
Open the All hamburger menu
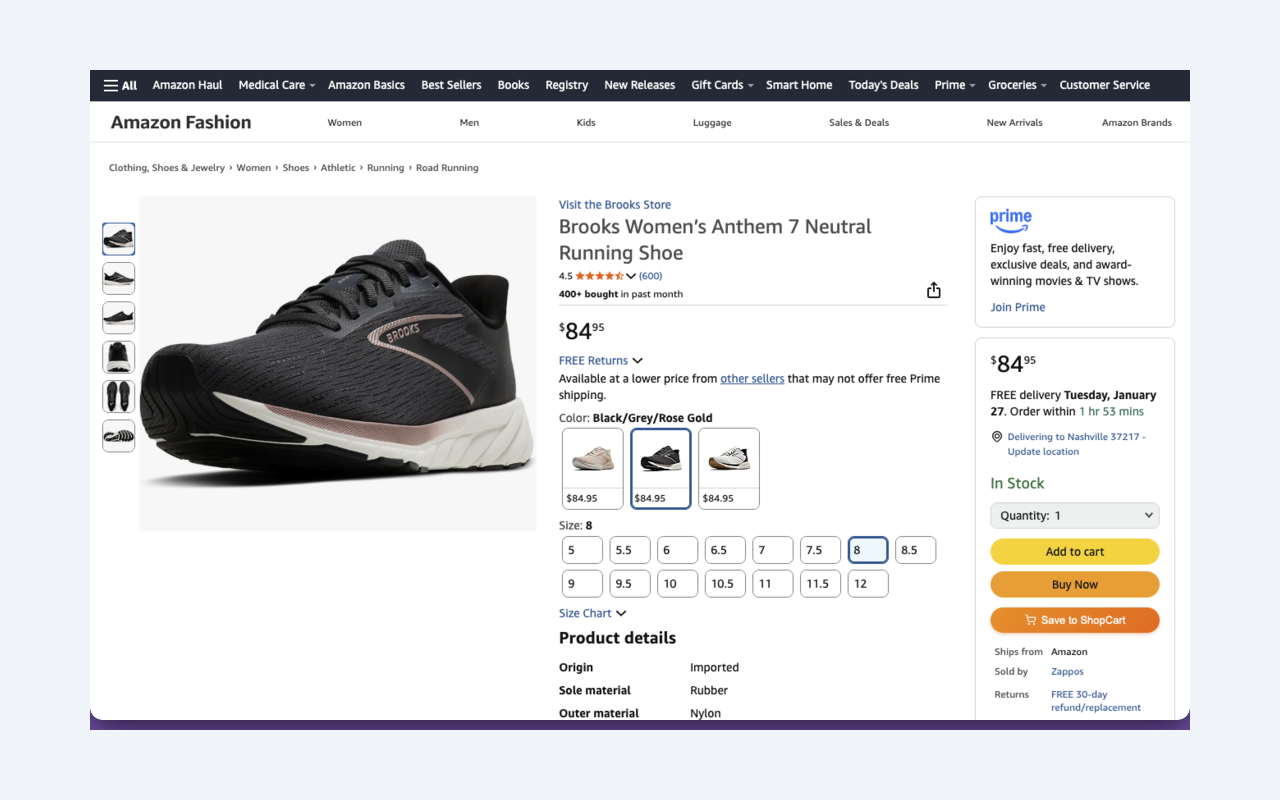119,85
